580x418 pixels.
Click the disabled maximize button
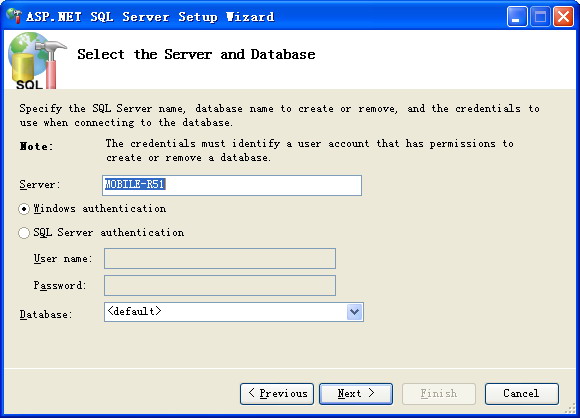[540, 17]
